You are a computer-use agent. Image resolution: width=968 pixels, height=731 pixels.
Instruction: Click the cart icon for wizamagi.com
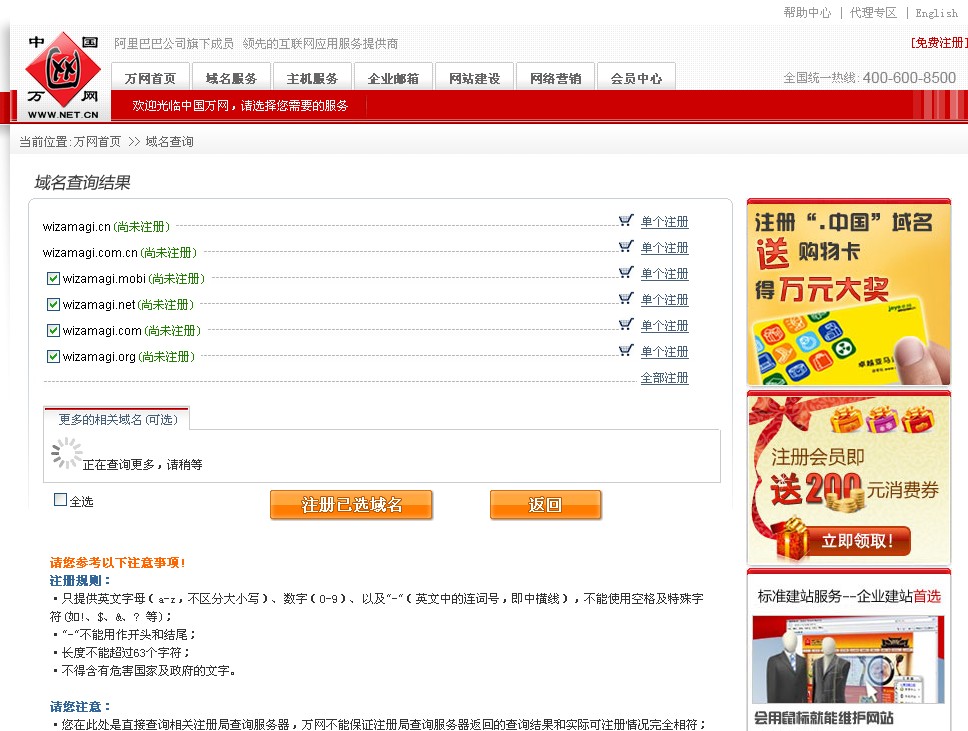click(x=626, y=324)
